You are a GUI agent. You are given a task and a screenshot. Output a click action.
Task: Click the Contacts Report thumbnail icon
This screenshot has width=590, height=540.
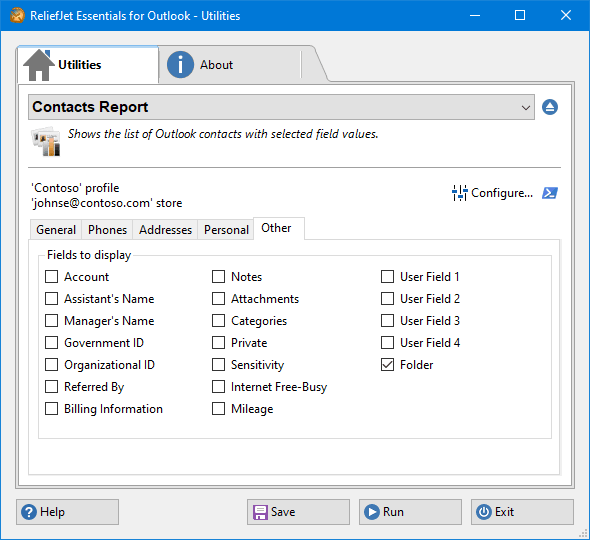(46, 141)
